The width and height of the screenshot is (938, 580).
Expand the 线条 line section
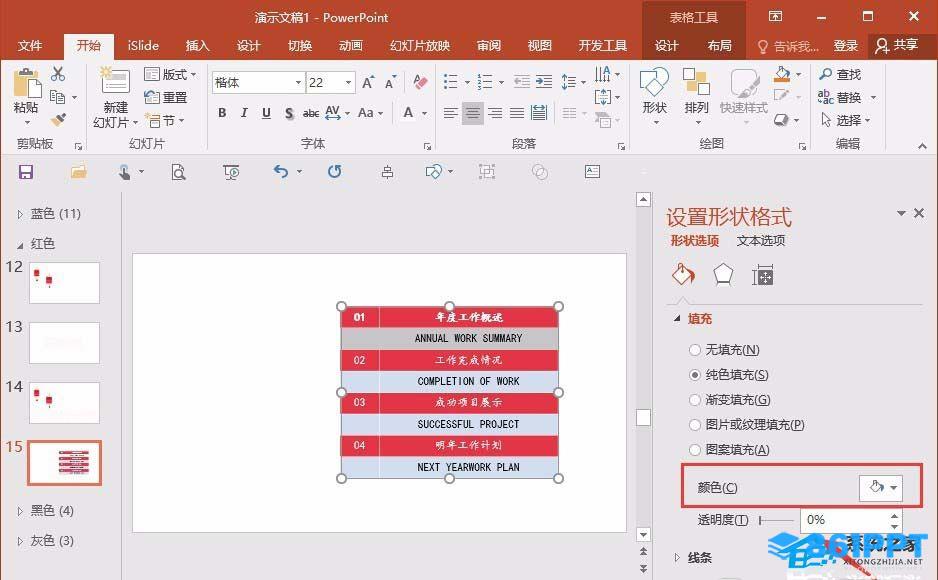point(677,558)
